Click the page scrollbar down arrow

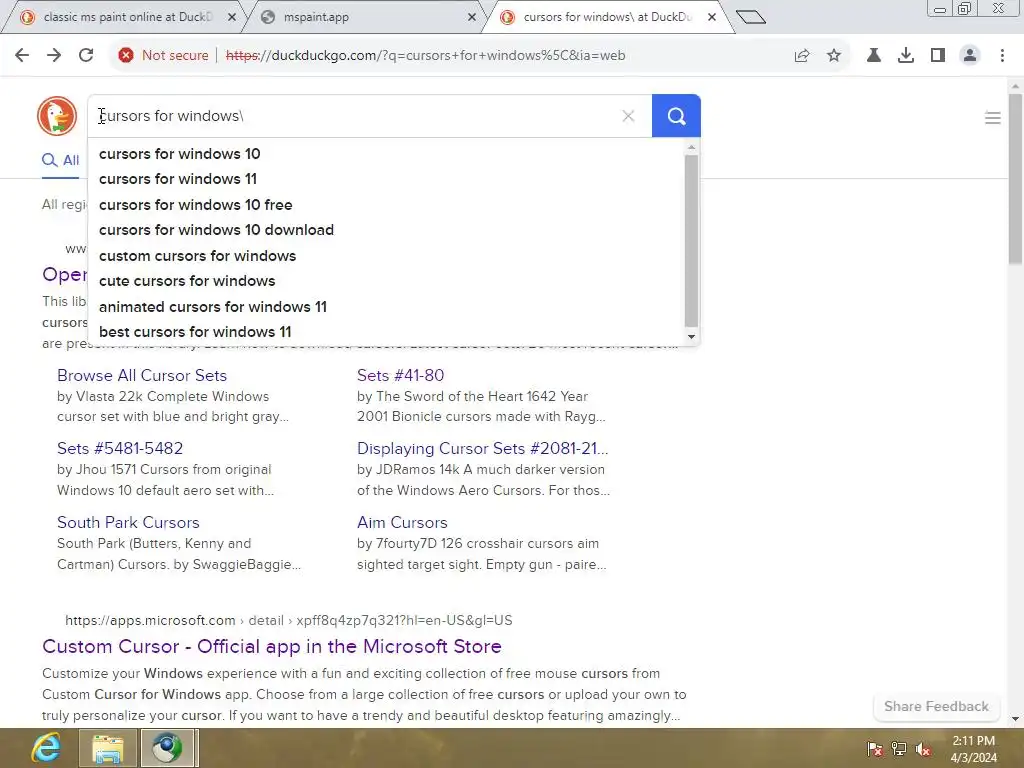point(1015,720)
